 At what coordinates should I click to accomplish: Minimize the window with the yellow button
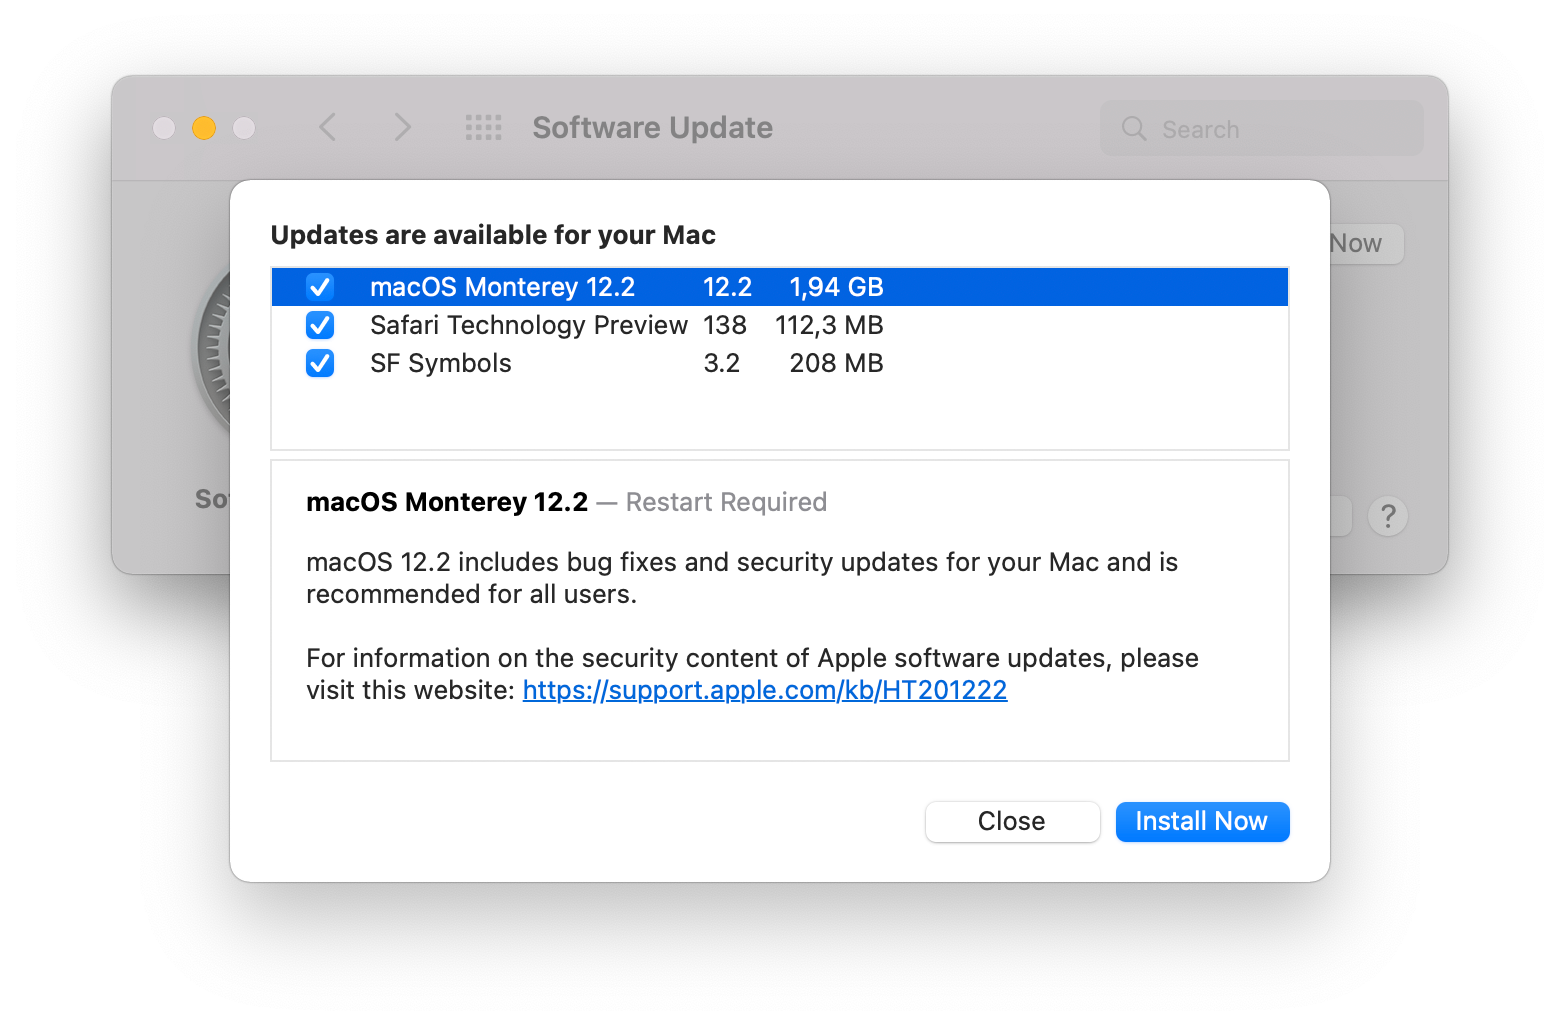[x=203, y=128]
